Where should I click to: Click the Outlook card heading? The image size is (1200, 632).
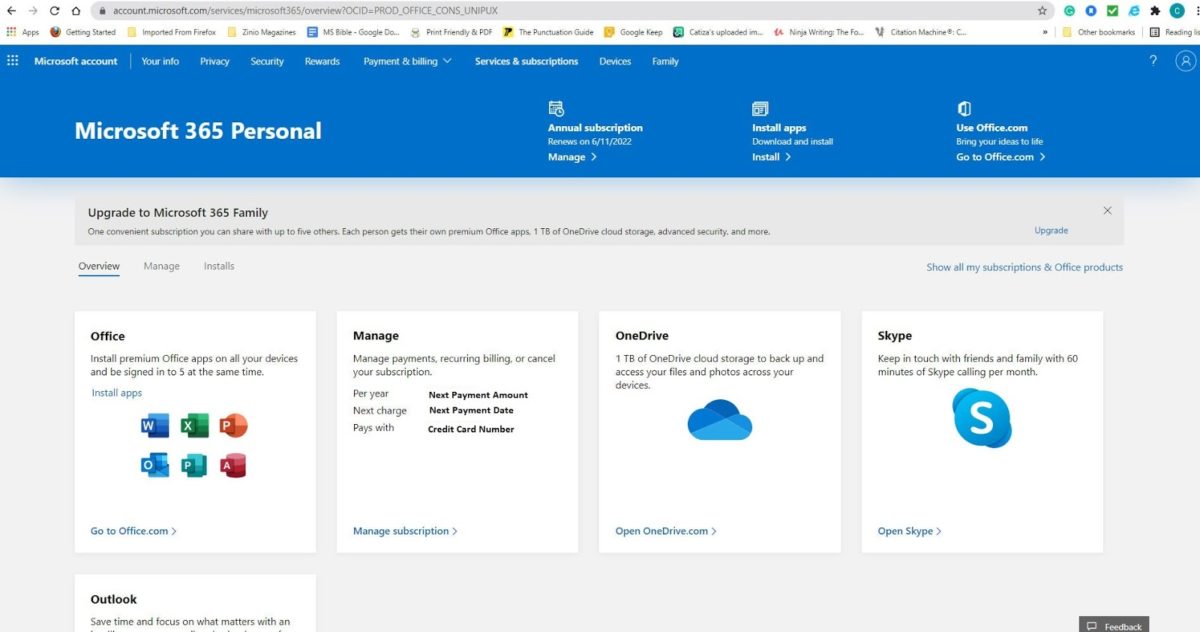[x=114, y=599]
